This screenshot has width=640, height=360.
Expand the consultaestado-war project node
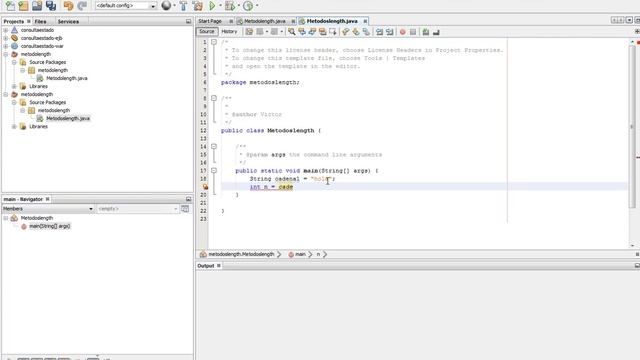[6, 46]
